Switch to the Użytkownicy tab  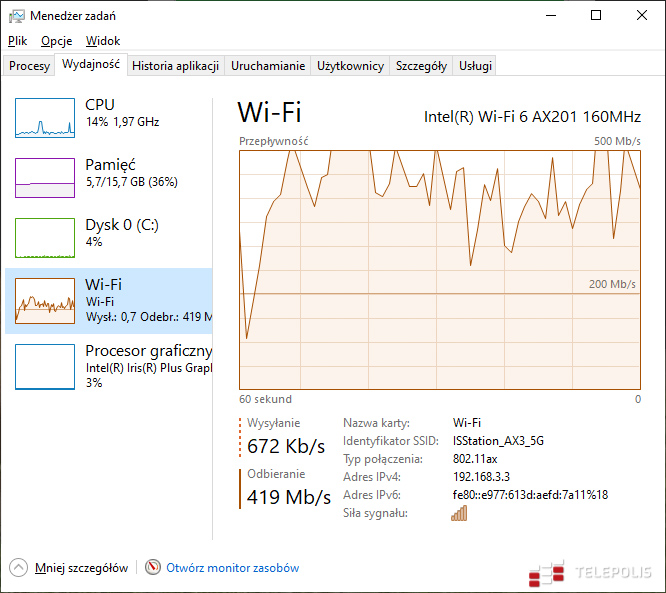point(350,66)
